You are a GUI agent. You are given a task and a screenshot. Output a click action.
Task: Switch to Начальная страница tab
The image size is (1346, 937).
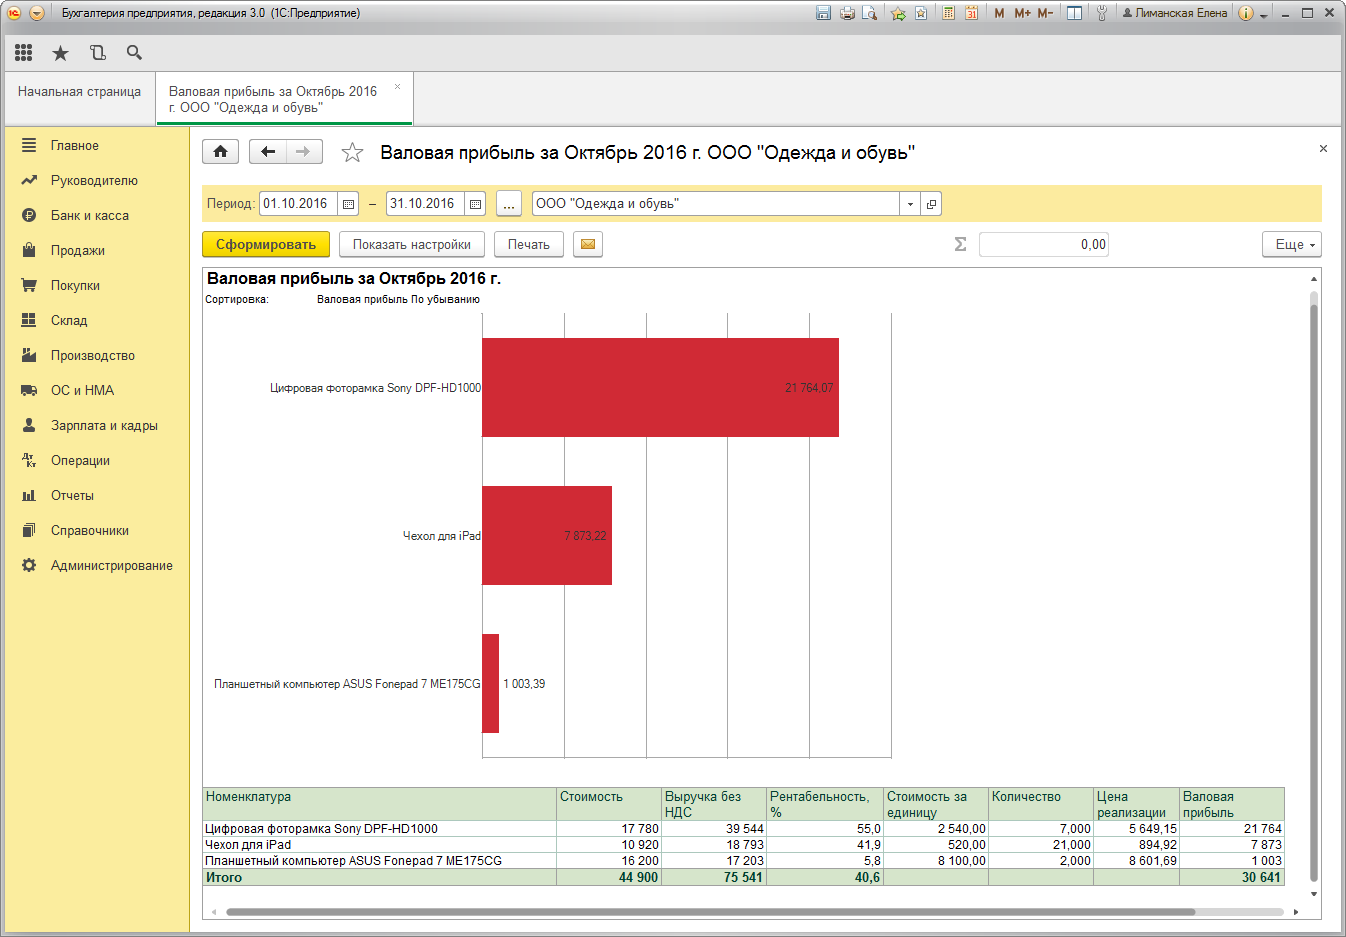(x=79, y=92)
